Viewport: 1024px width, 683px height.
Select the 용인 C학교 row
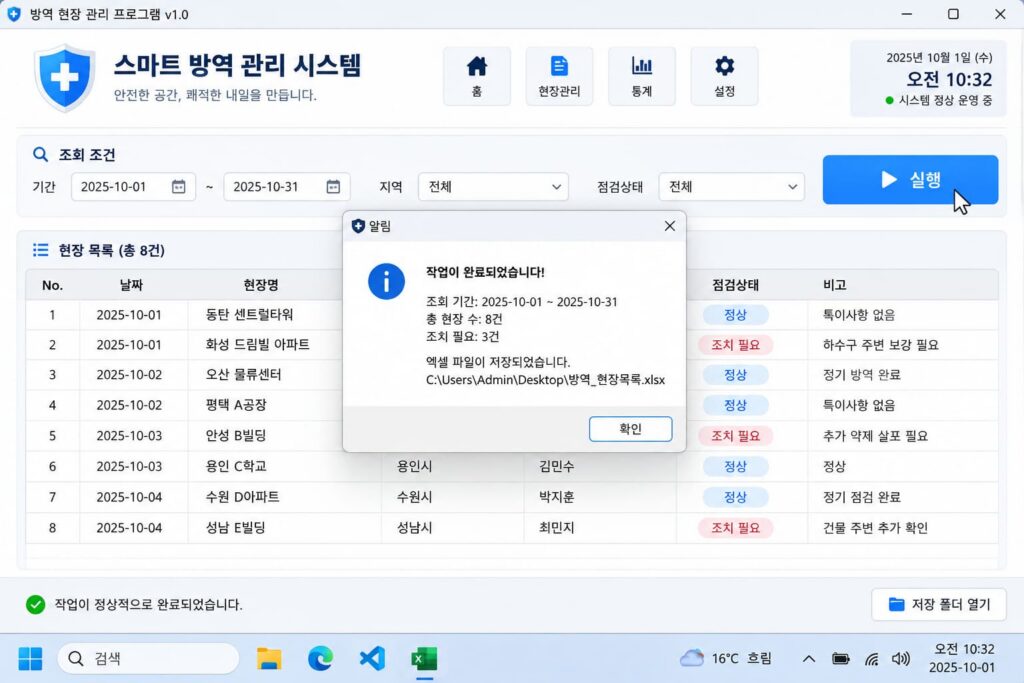(511, 466)
